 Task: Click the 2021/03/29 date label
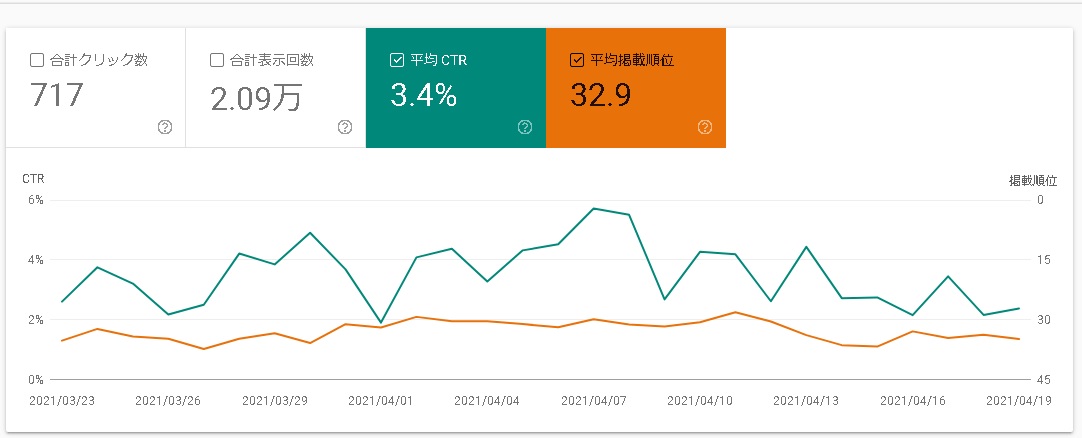(x=275, y=401)
